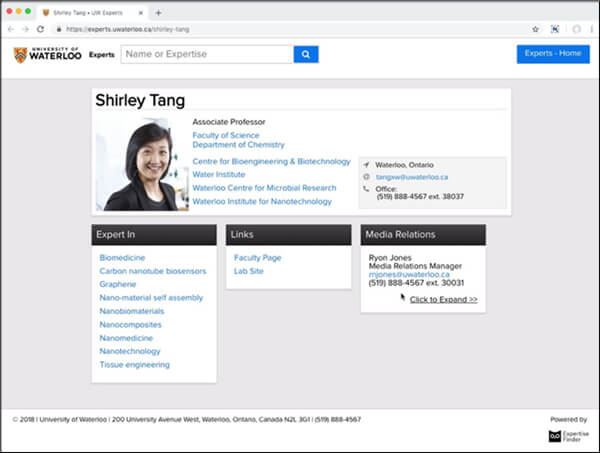Click the browser forward arrow
The width and height of the screenshot is (600, 453).
pos(25,29)
